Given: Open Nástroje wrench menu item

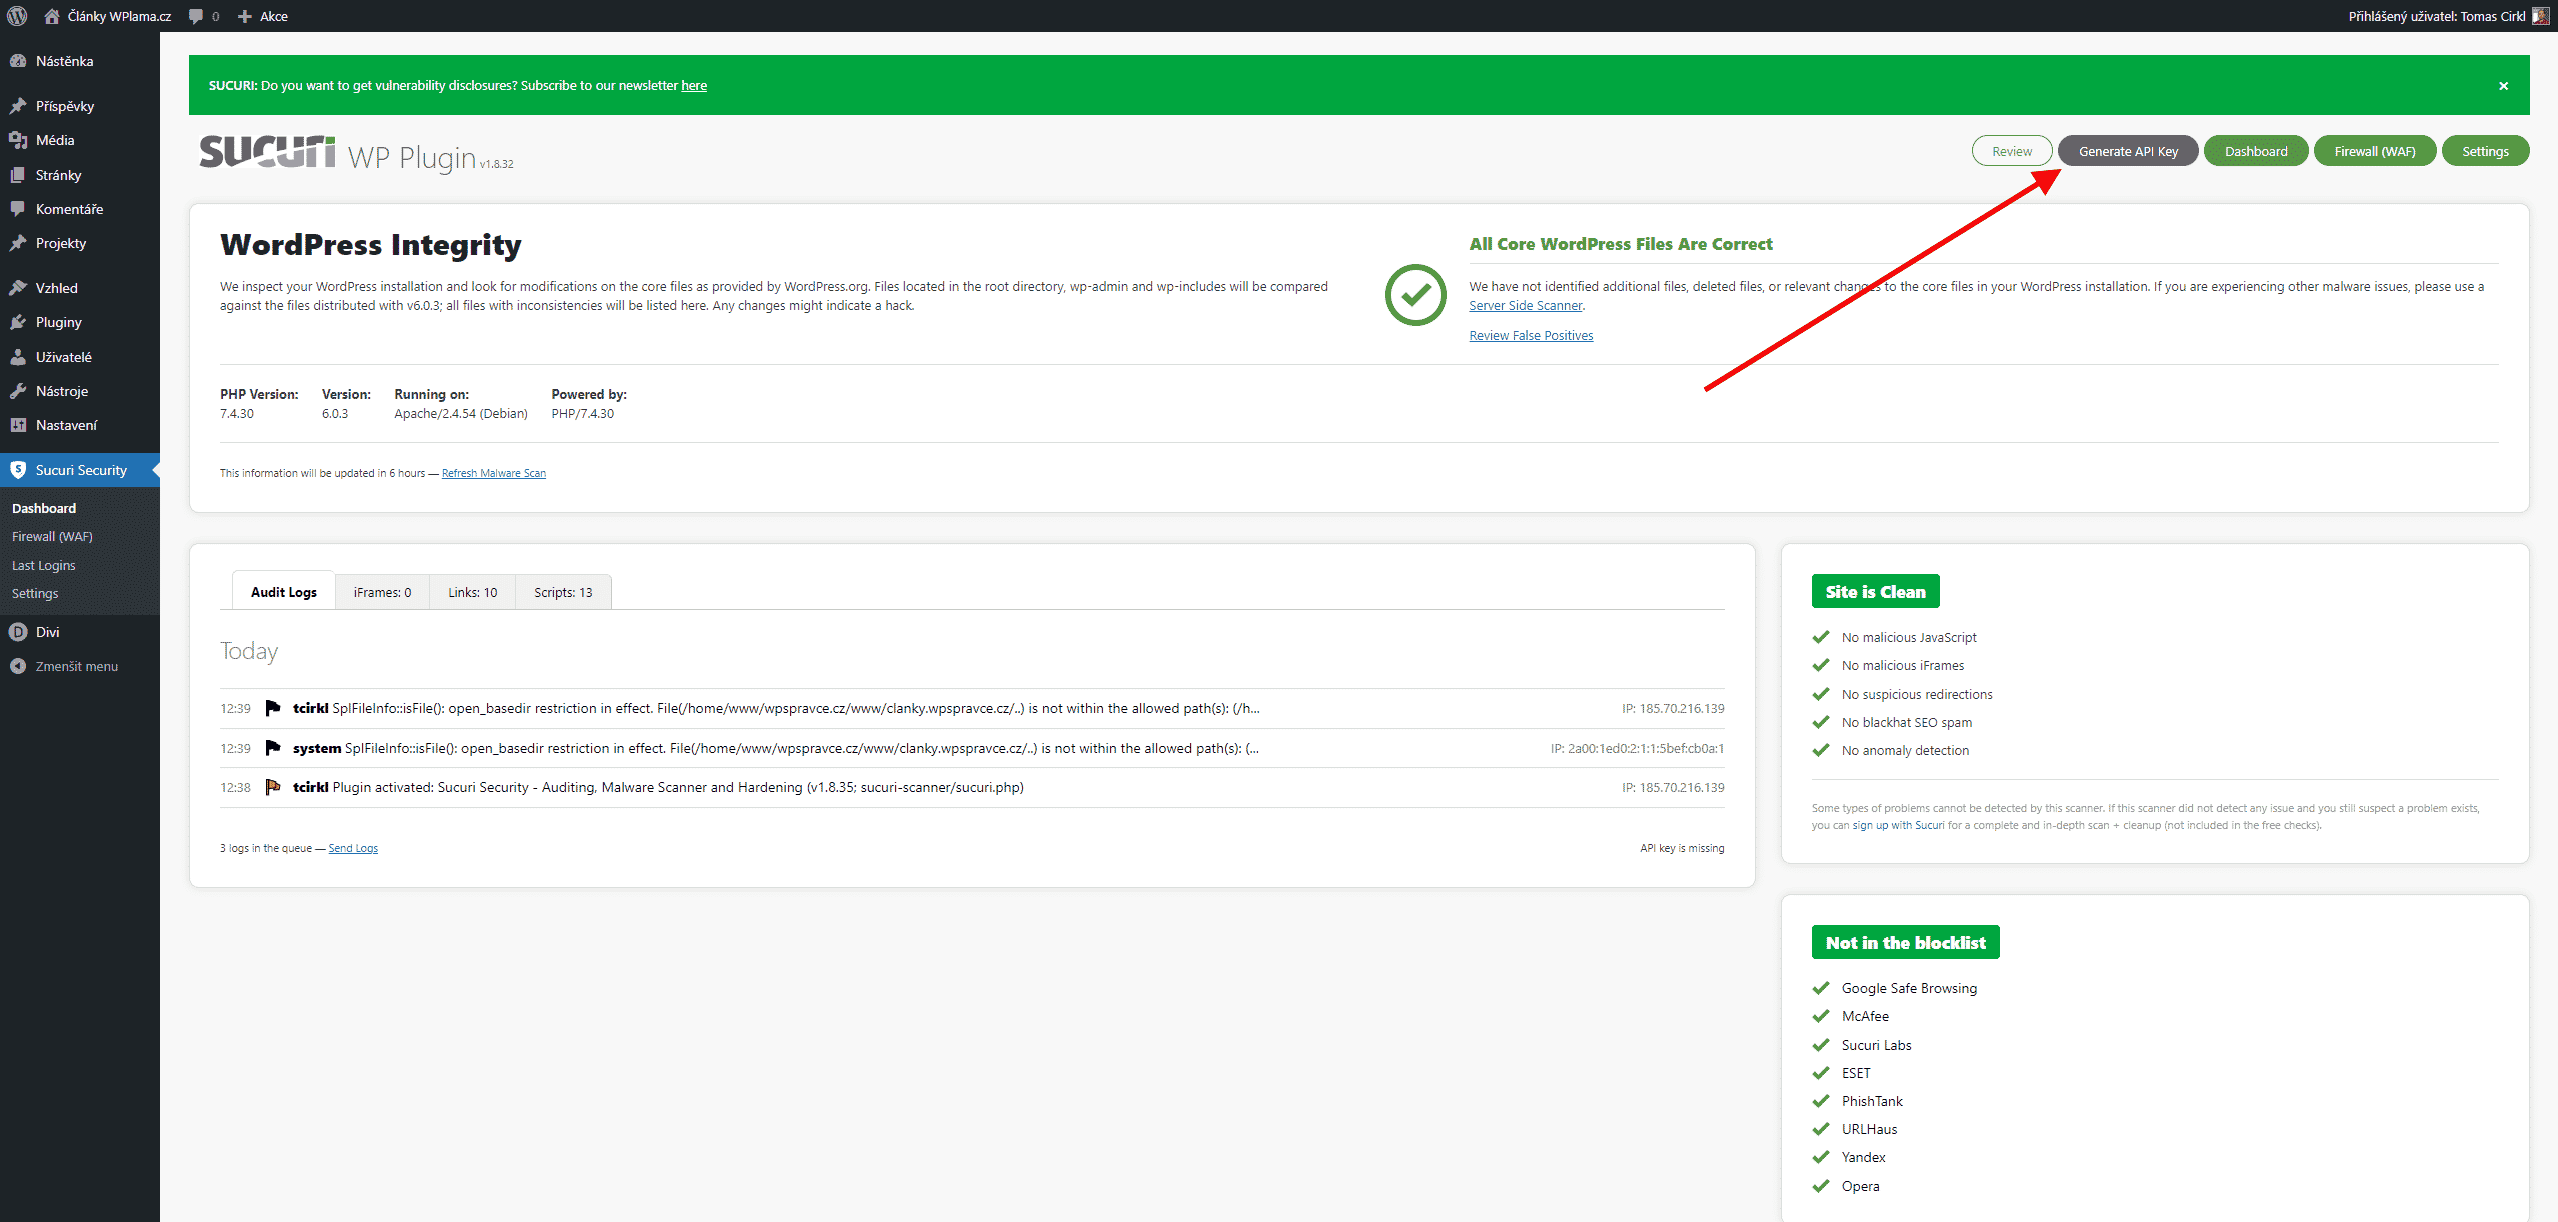Looking at the screenshot, I should pyautogui.click(x=61, y=391).
